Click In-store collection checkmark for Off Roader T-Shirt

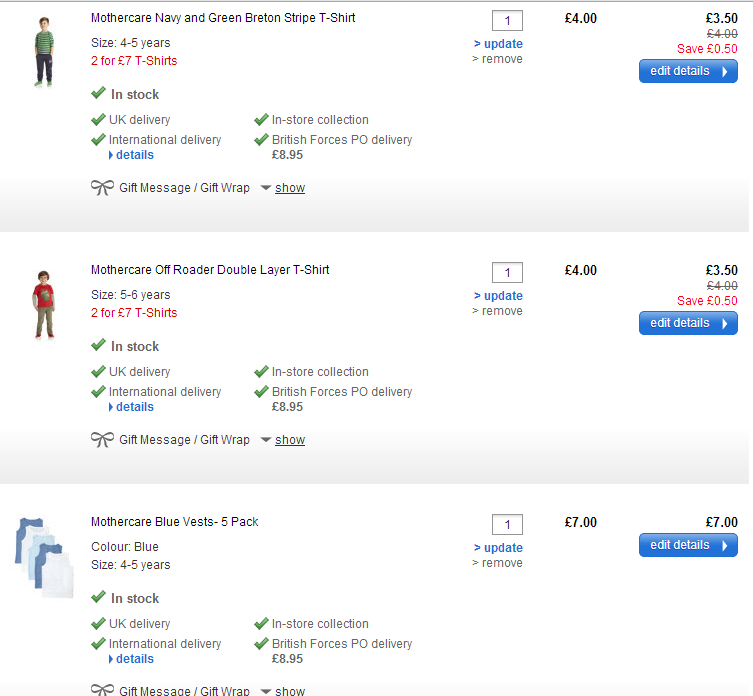click(x=261, y=371)
